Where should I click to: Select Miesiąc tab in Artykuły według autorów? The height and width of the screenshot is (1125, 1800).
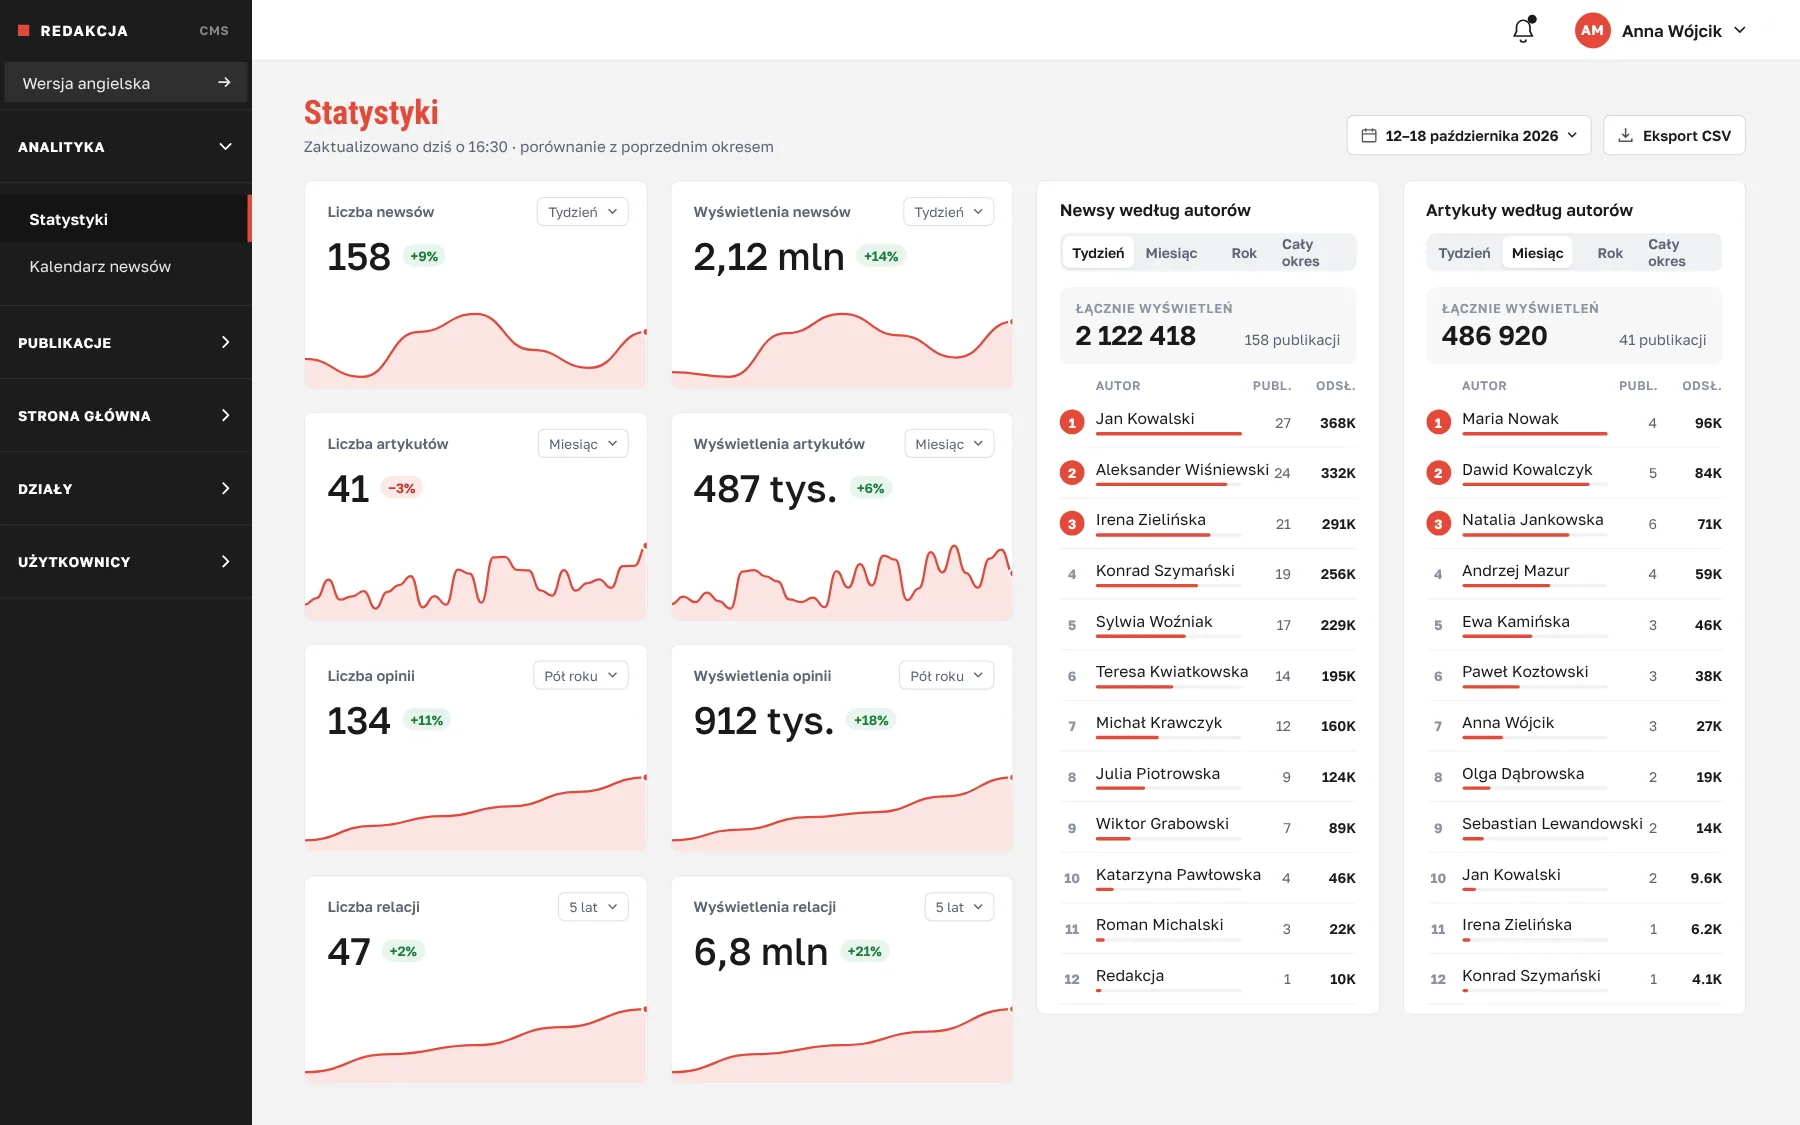pos(1537,253)
